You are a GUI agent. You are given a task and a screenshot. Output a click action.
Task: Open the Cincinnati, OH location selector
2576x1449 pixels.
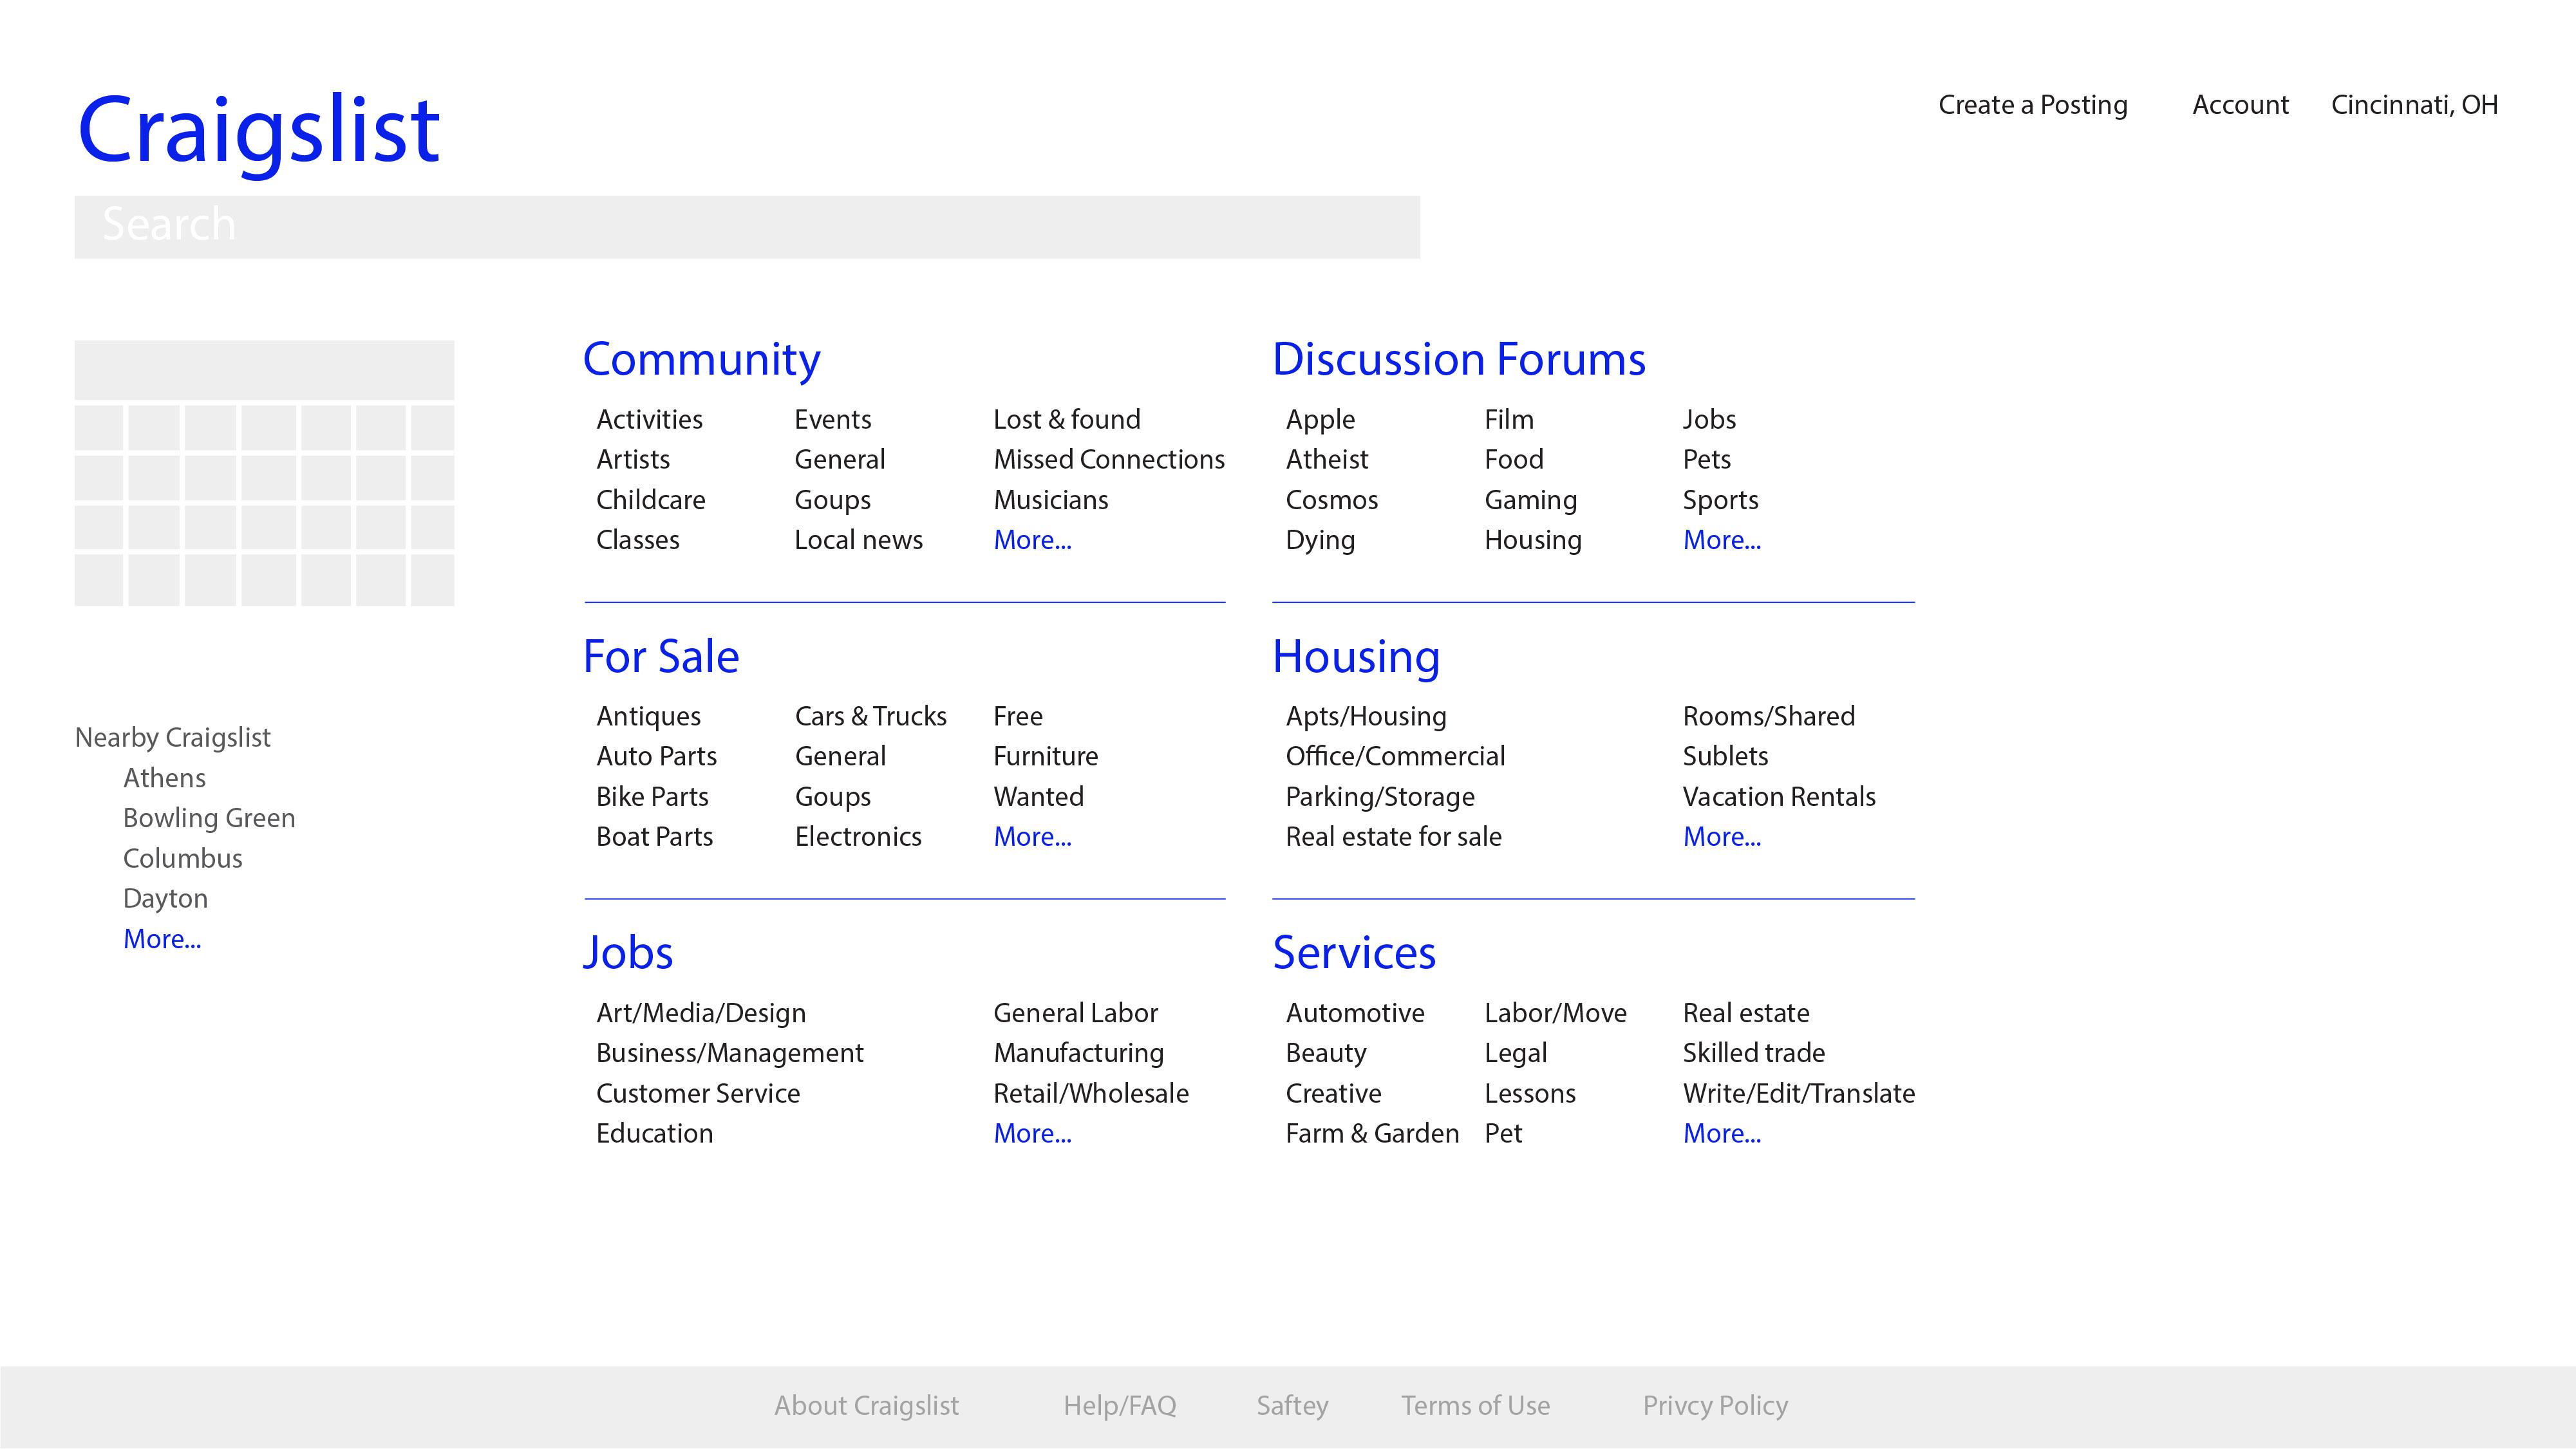2413,105
